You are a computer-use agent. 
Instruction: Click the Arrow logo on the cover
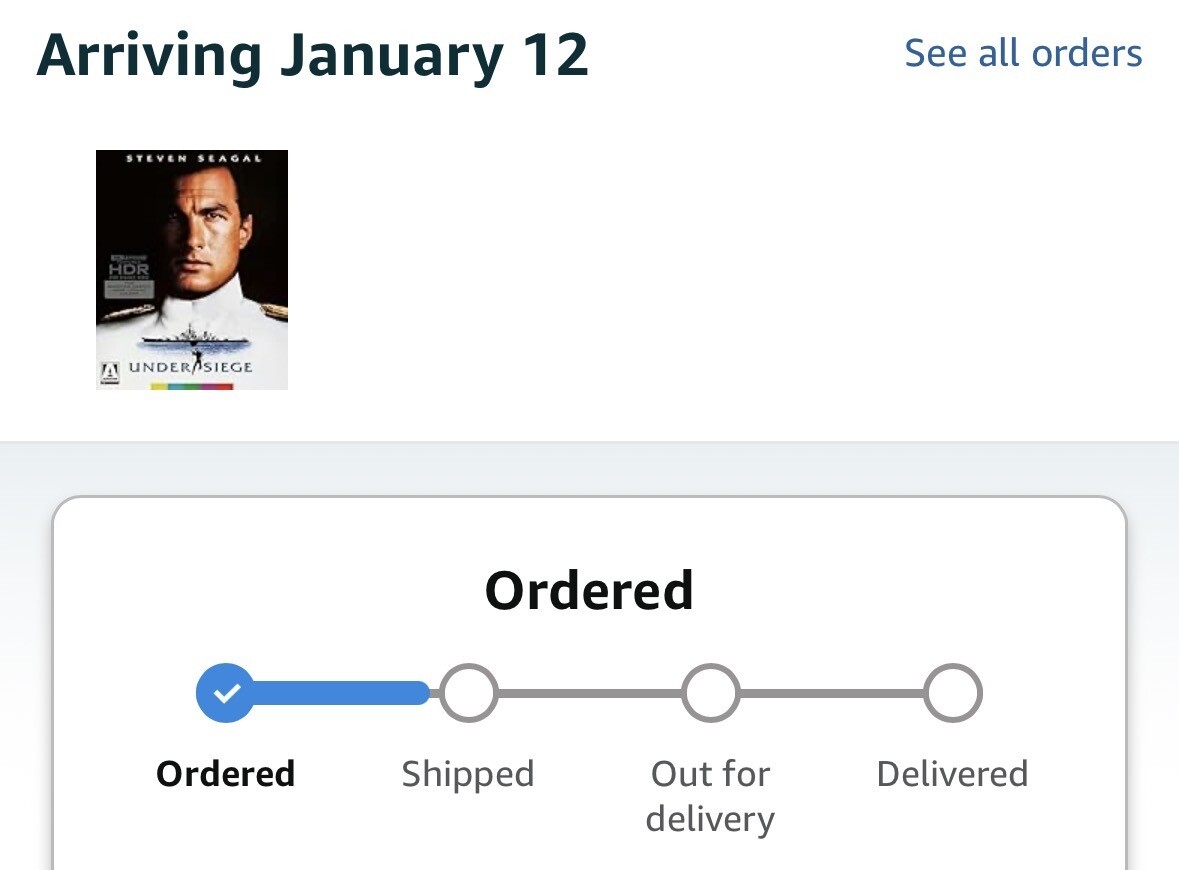(x=110, y=371)
